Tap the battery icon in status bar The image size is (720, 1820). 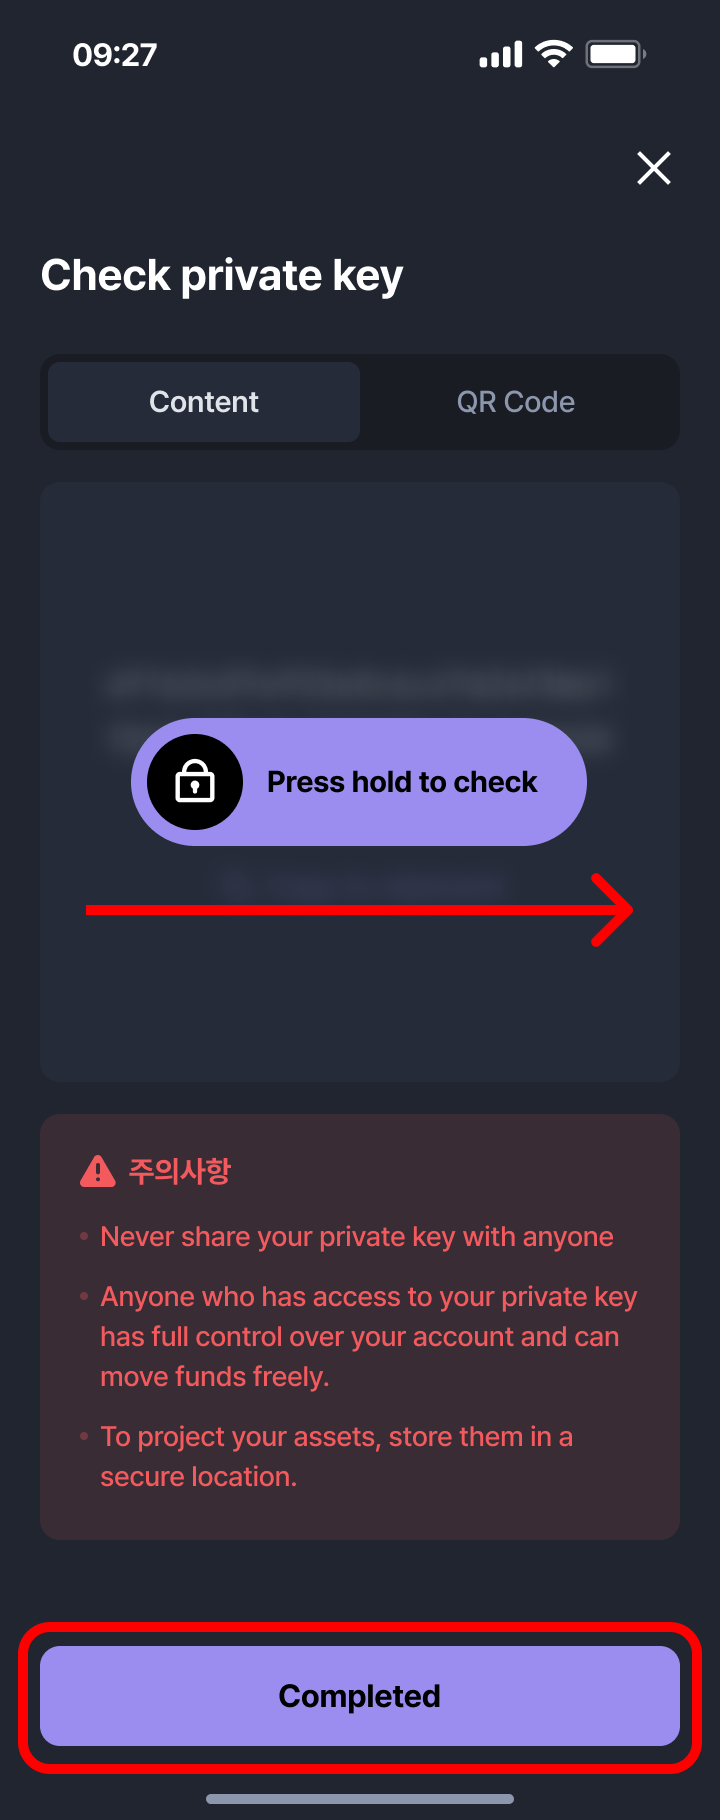[x=616, y=53]
